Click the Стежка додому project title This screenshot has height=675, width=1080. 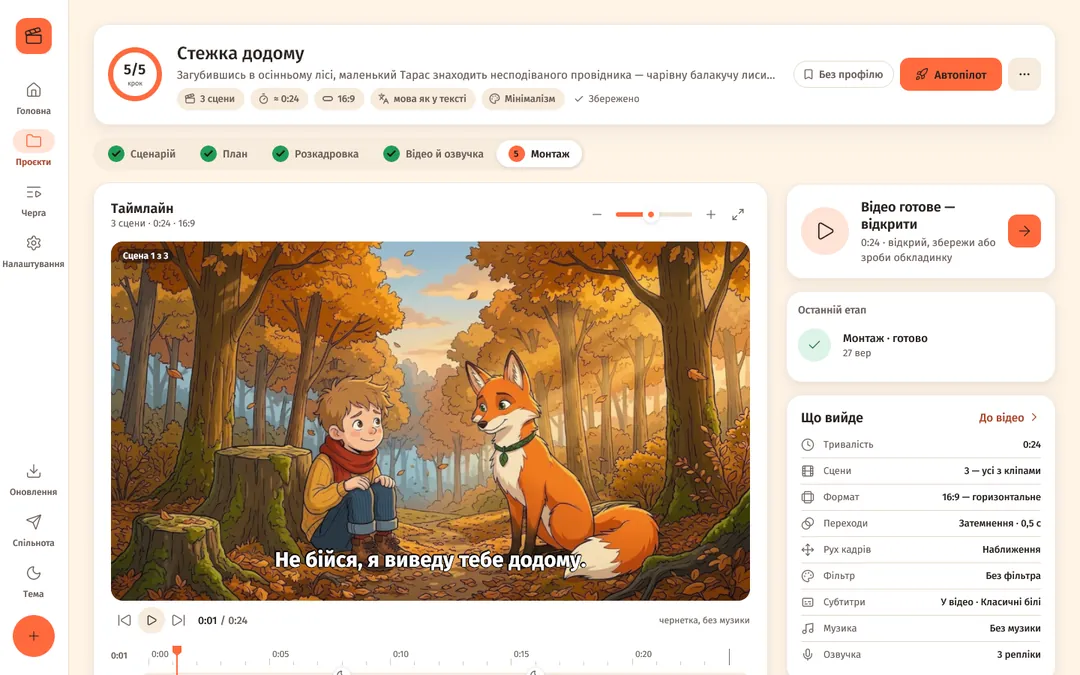click(x=240, y=53)
